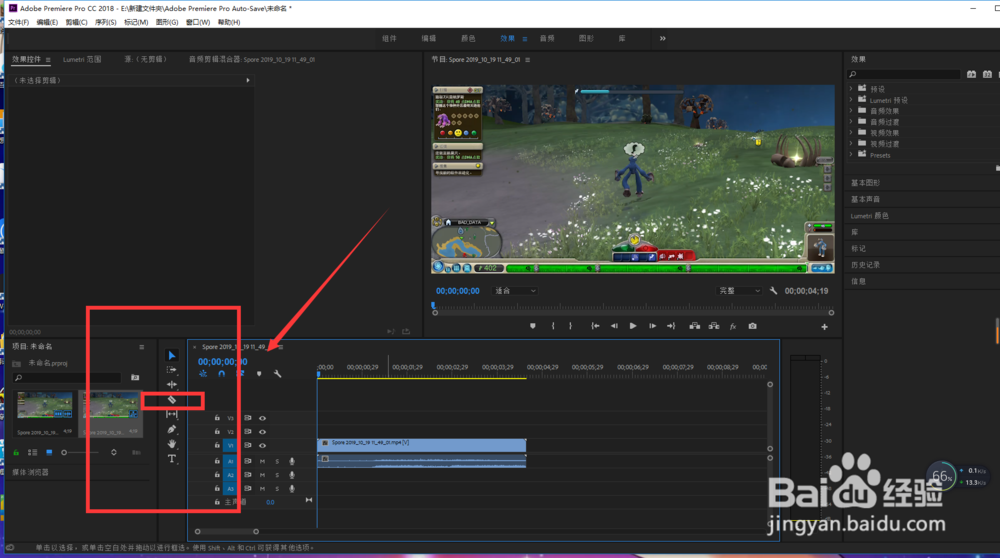
Task: Toggle nest sequence insert button
Action: tap(203, 374)
